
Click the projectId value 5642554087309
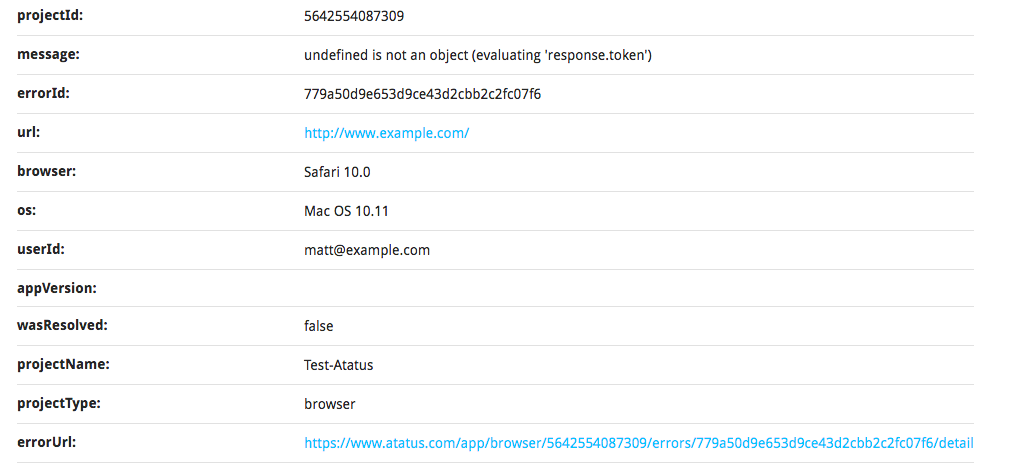(354, 16)
